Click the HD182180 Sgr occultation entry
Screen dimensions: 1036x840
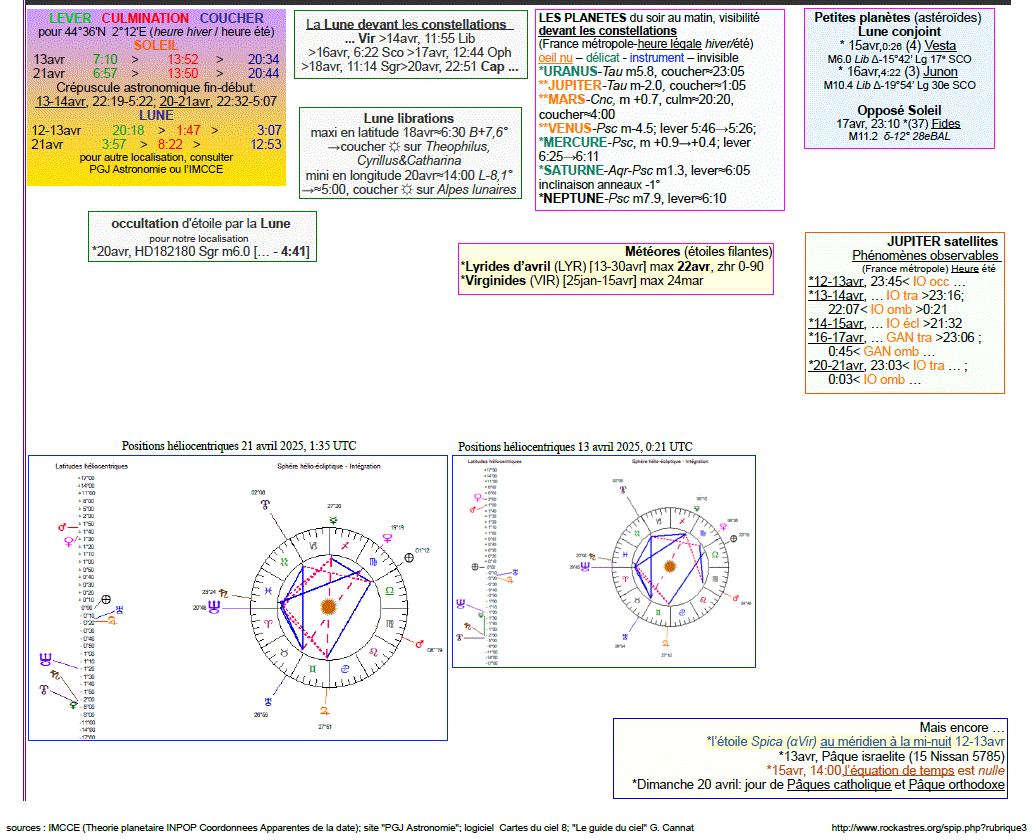tap(201, 252)
